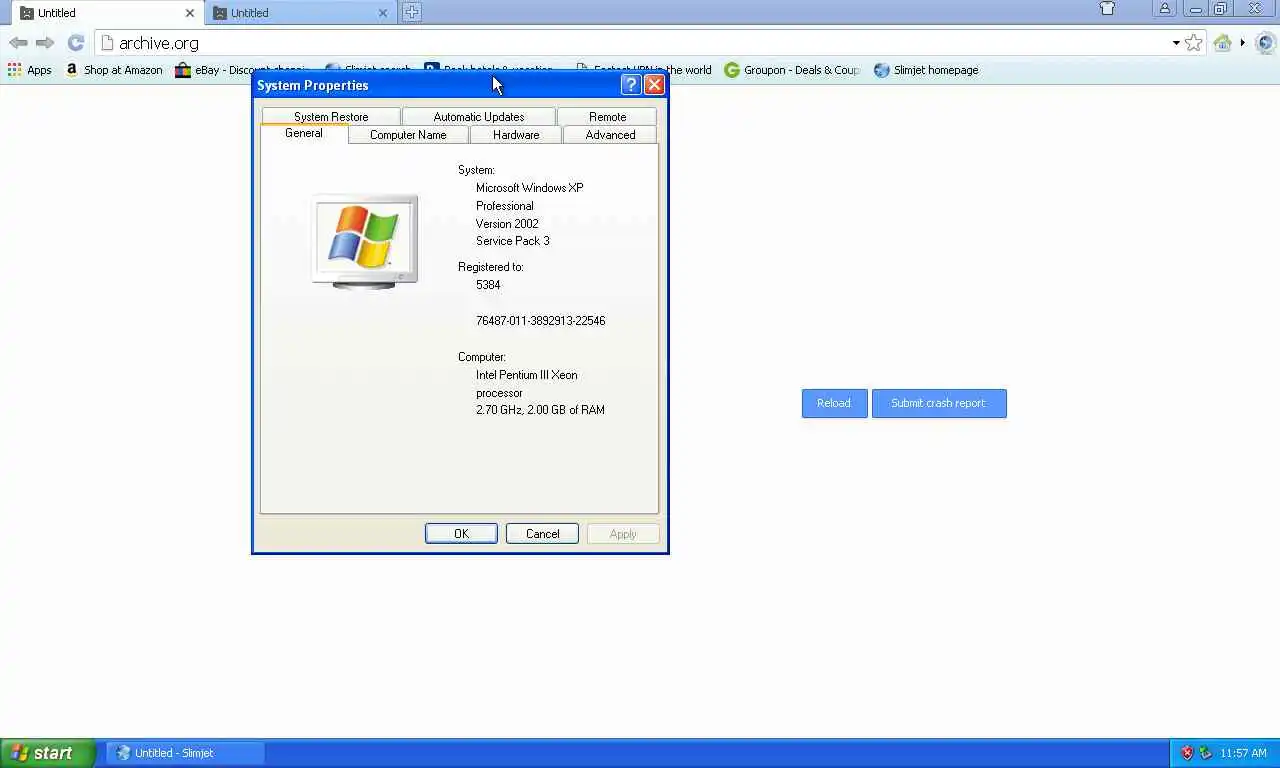Open a new tab with the plus button
The width and height of the screenshot is (1280, 768).
click(x=411, y=12)
